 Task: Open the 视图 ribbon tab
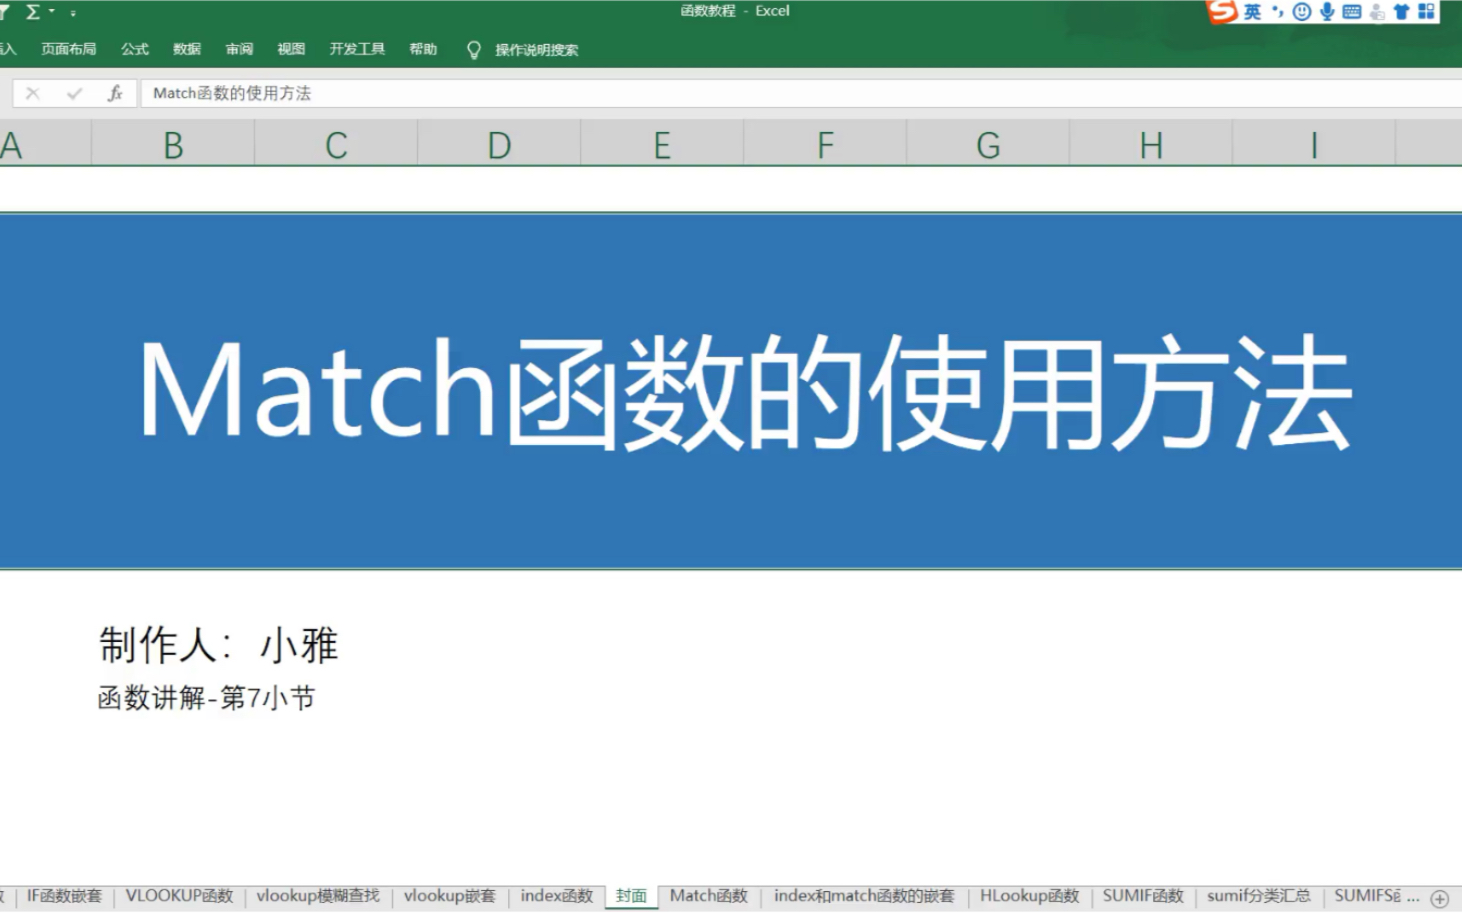(x=291, y=49)
